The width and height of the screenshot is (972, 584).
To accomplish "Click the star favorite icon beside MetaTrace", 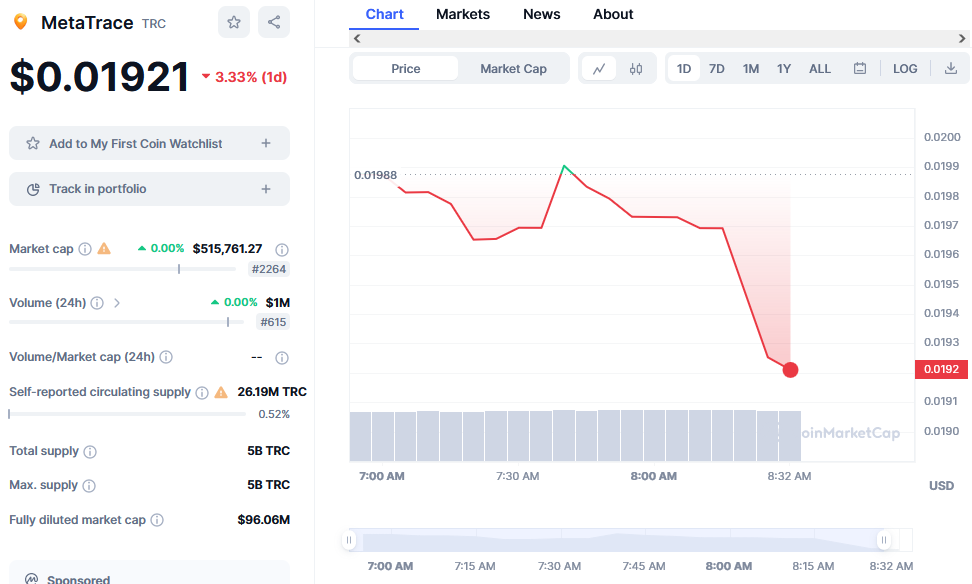I will pos(234,22).
